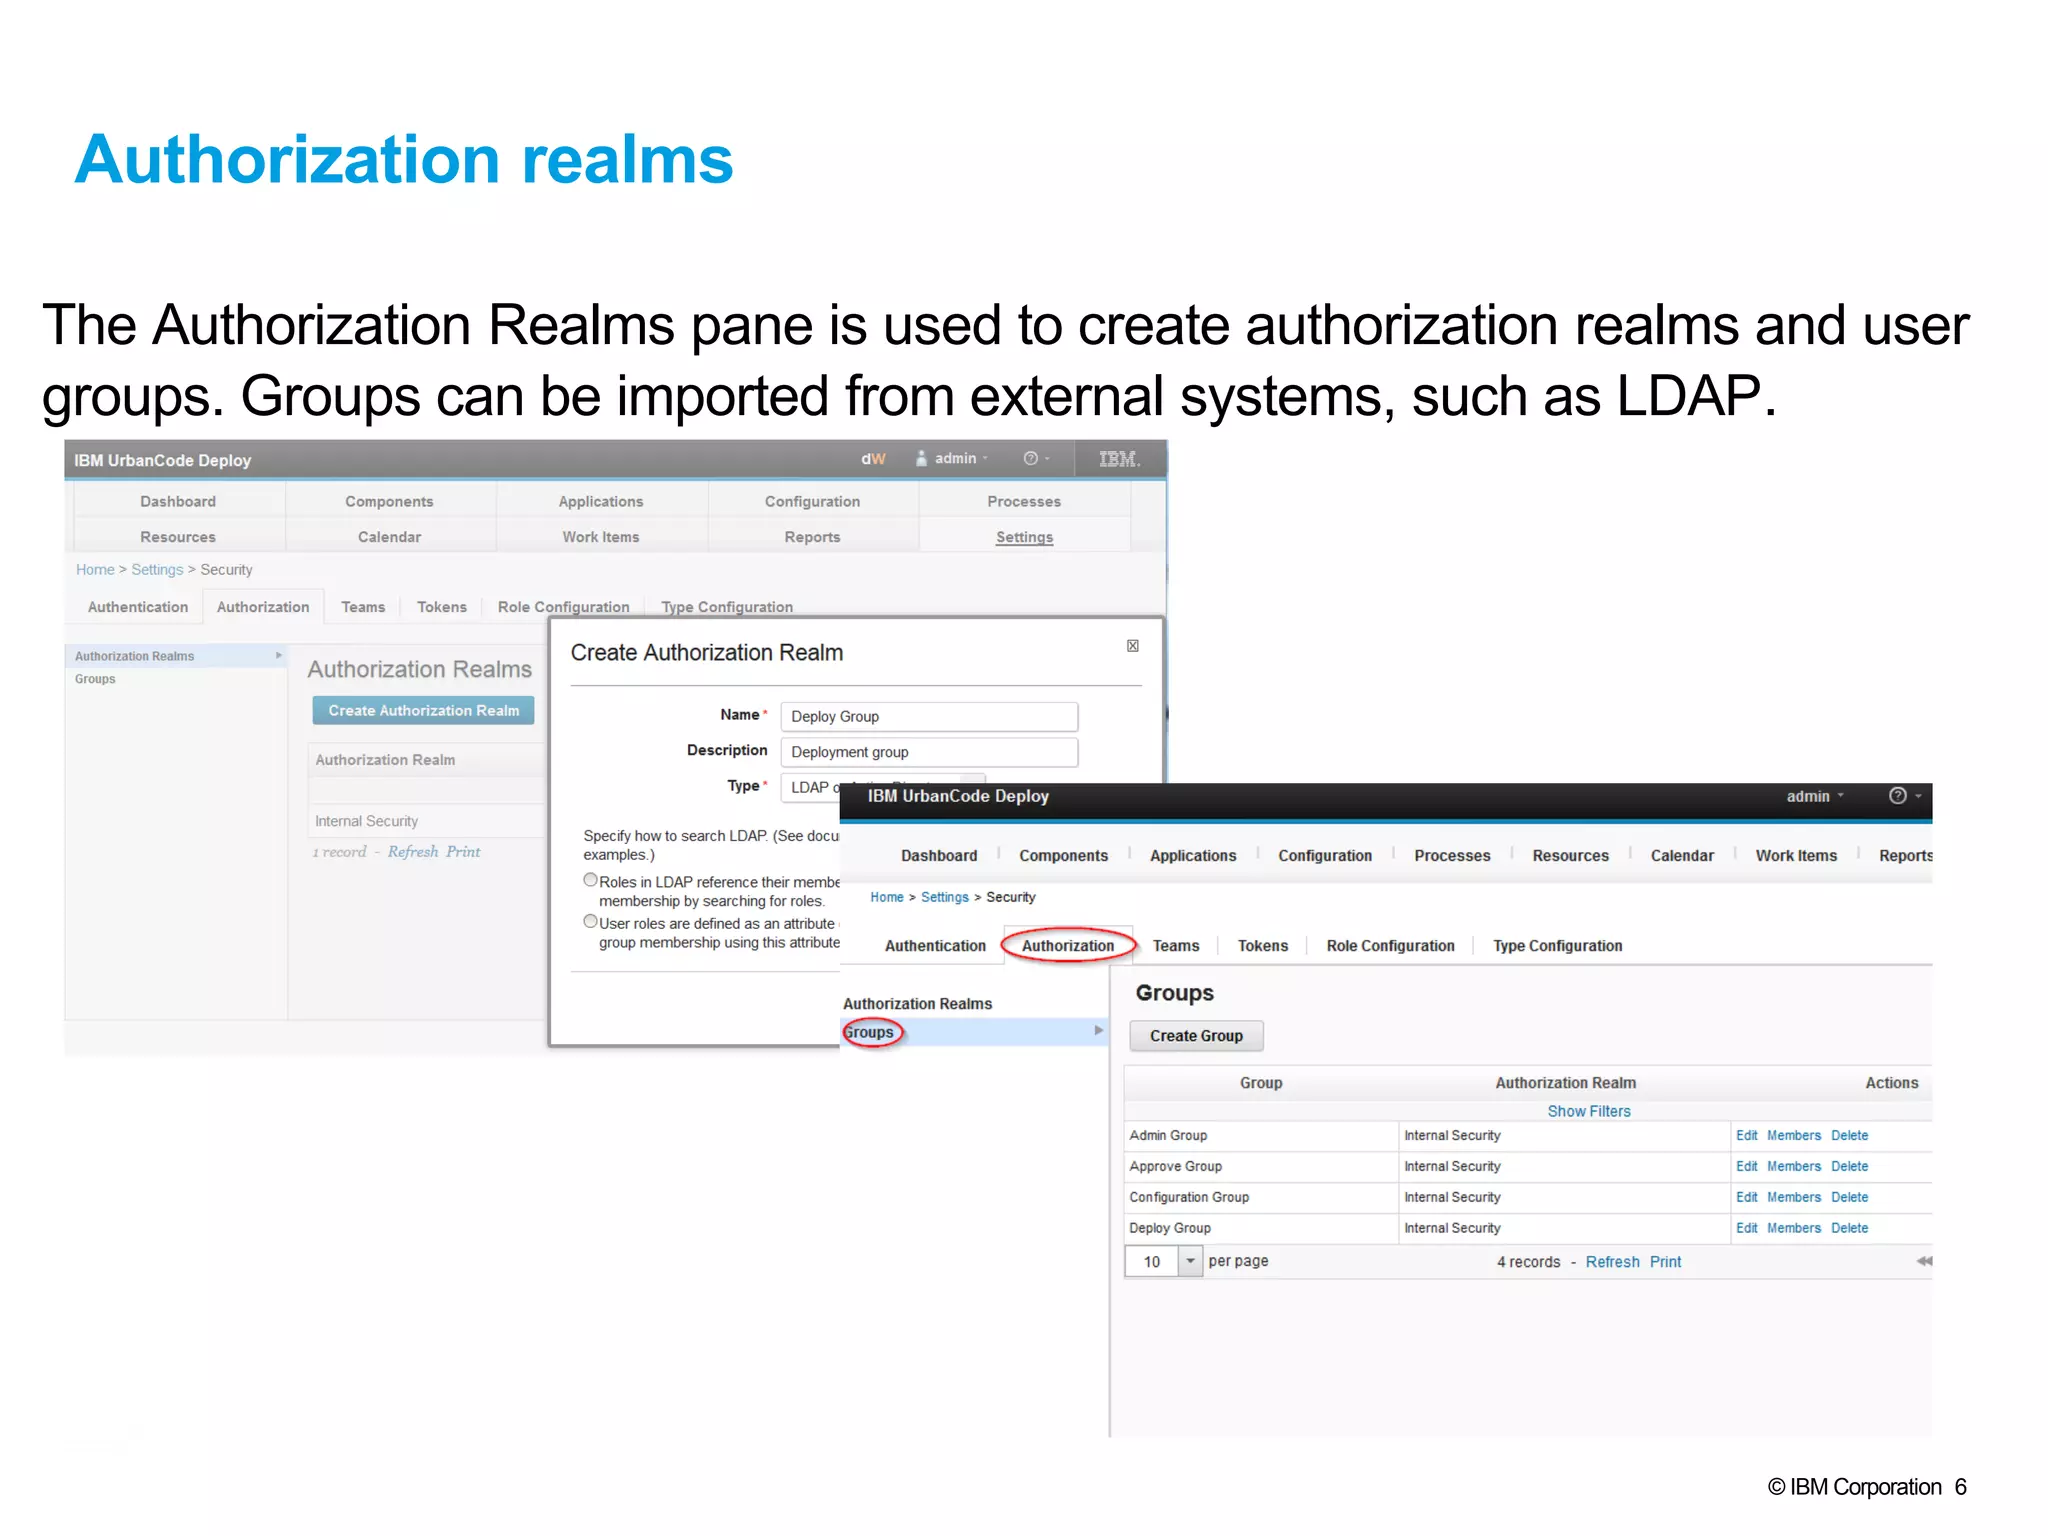Click the Authorization Realm column header in Groups table
2048x1536 pixels.
click(x=1565, y=1083)
